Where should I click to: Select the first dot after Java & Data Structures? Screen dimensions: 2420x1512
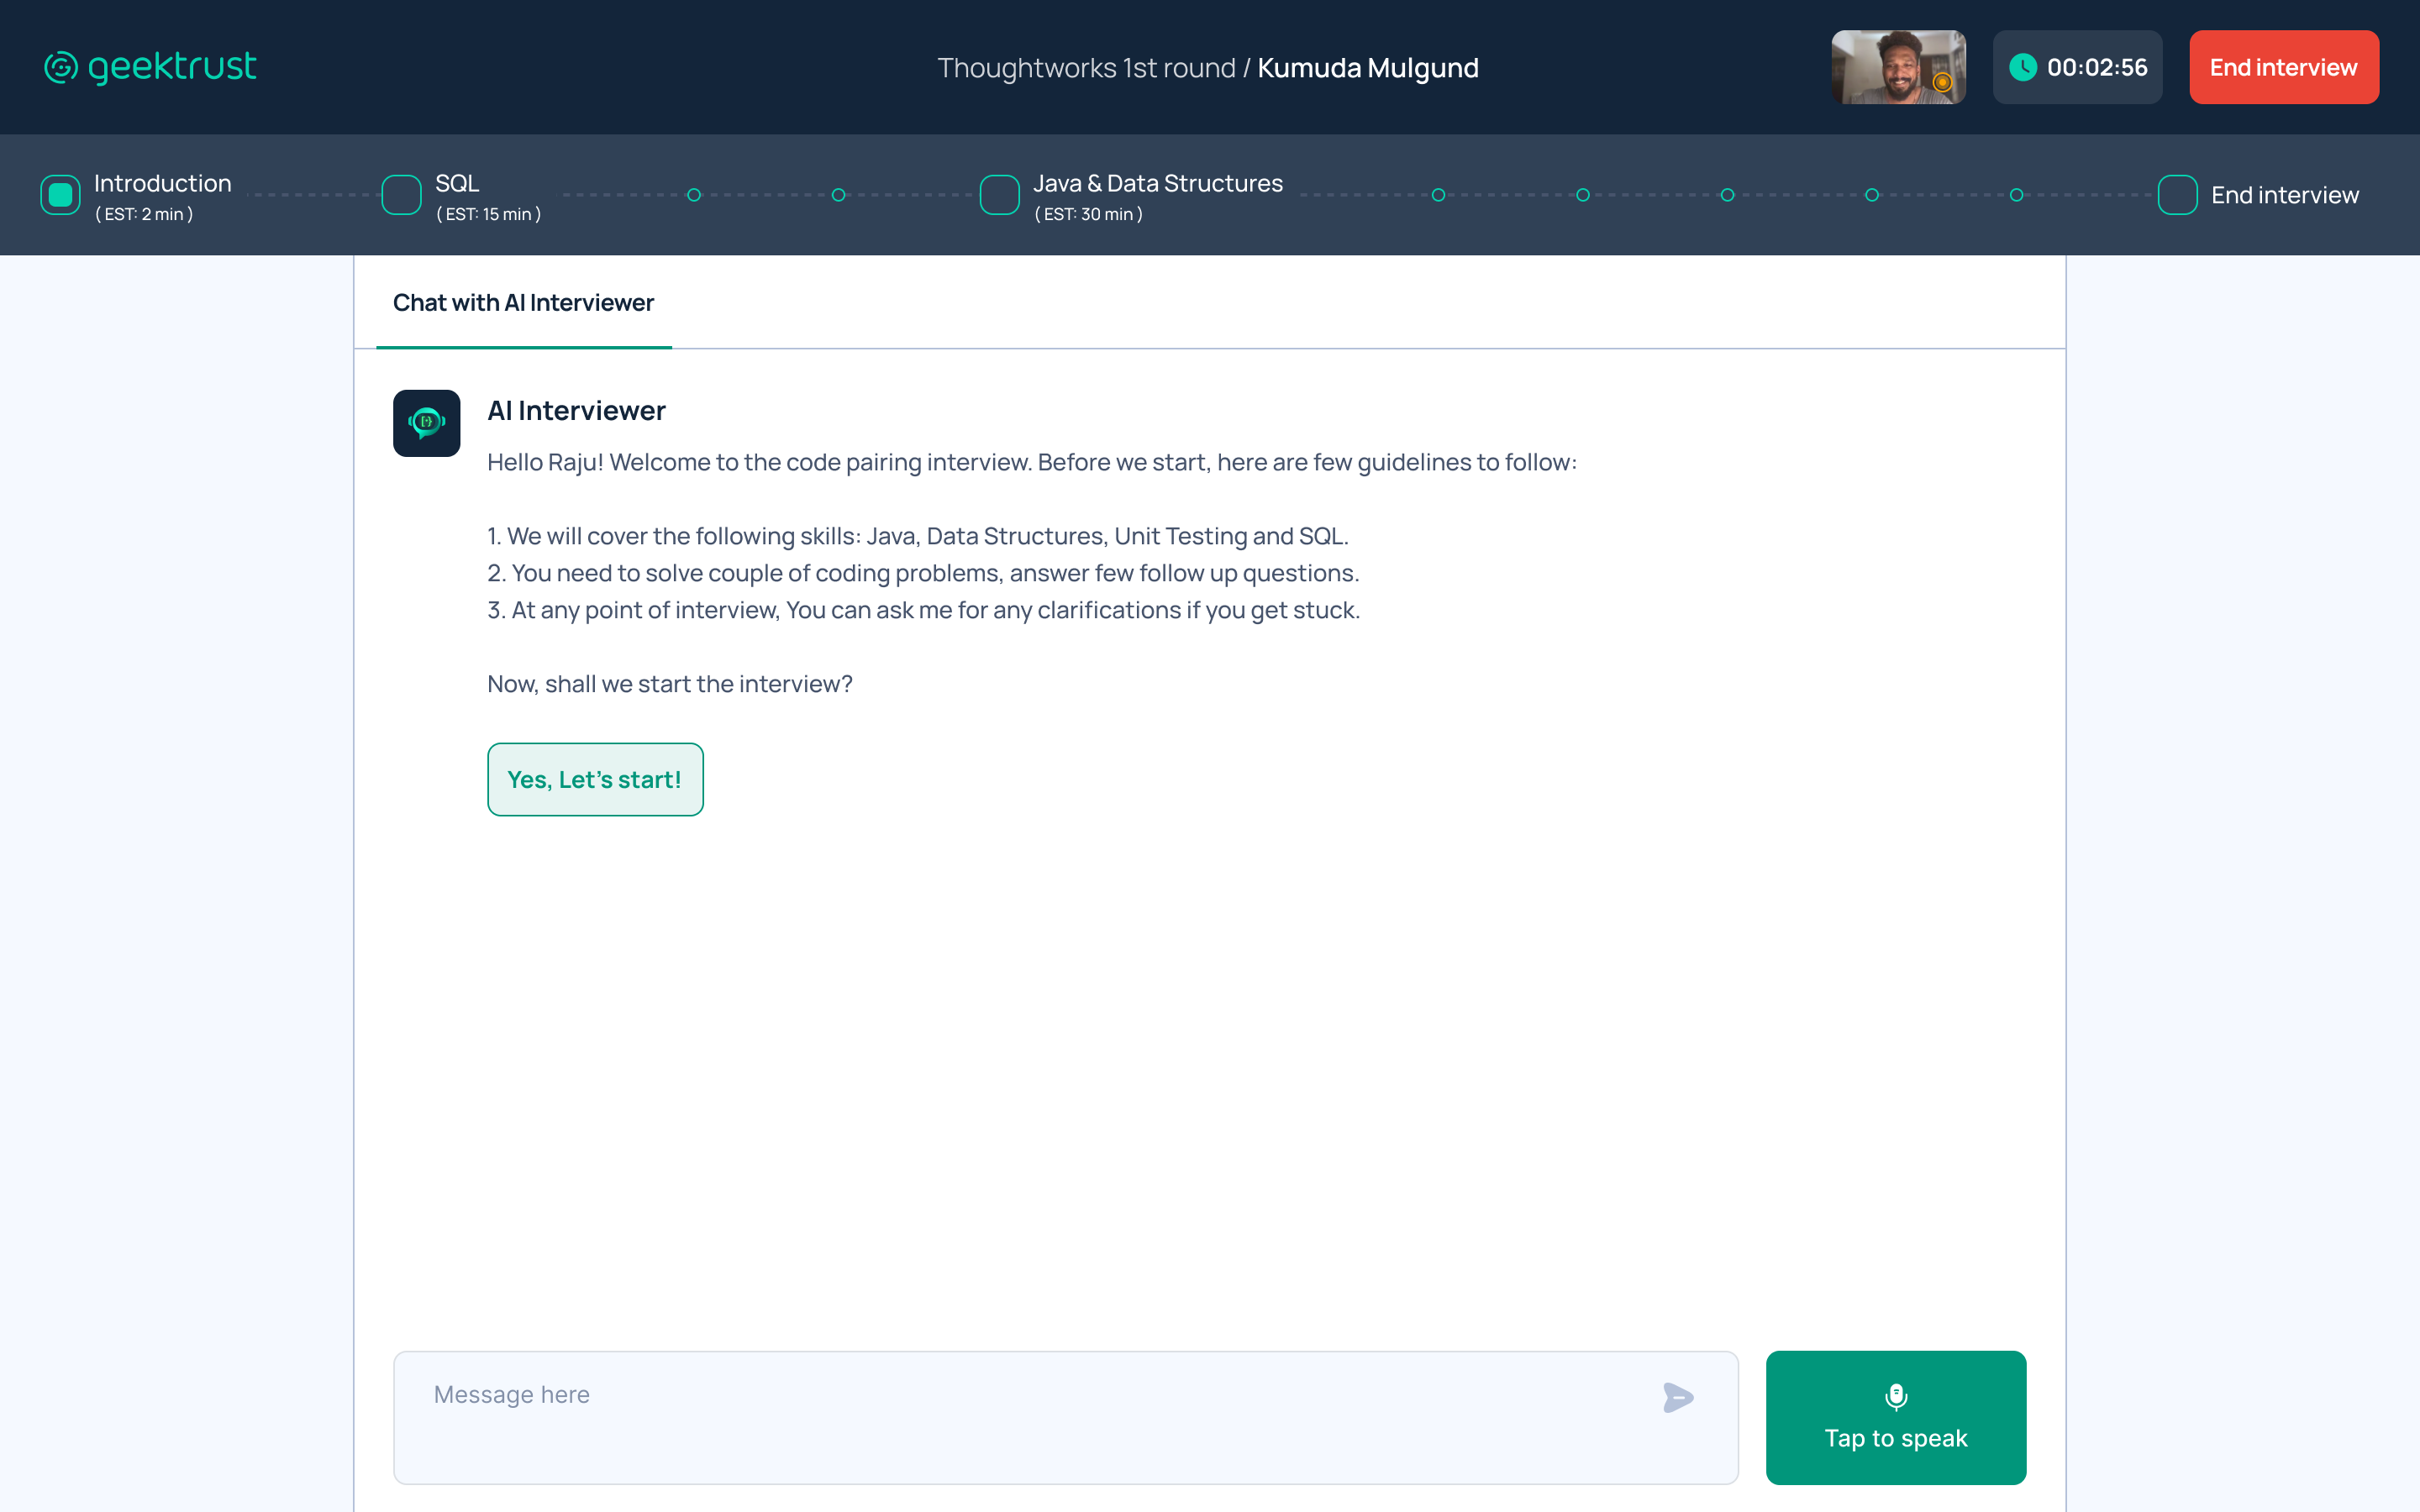point(1438,195)
